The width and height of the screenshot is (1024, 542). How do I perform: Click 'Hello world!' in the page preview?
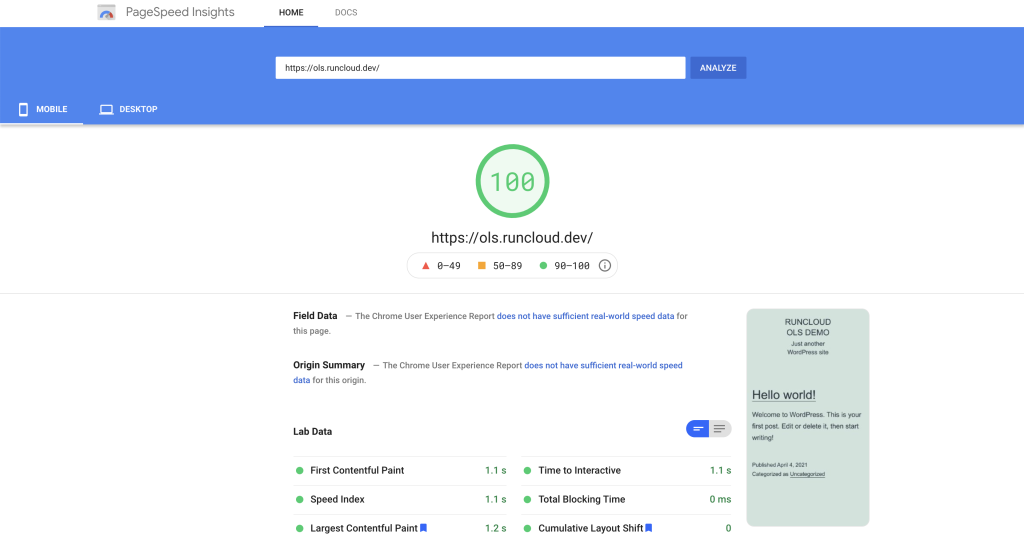pyautogui.click(x=784, y=395)
